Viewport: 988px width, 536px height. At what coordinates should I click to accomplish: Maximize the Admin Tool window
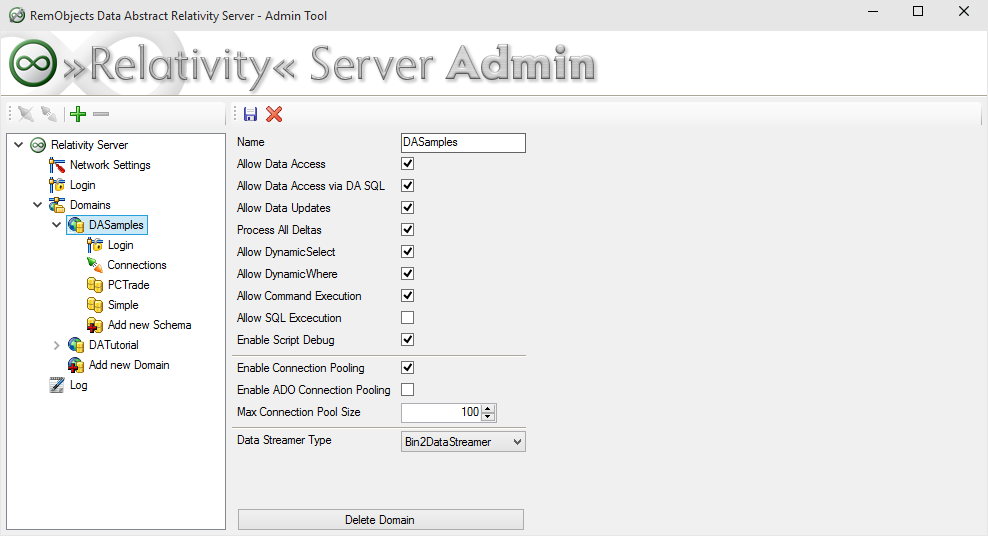918,11
